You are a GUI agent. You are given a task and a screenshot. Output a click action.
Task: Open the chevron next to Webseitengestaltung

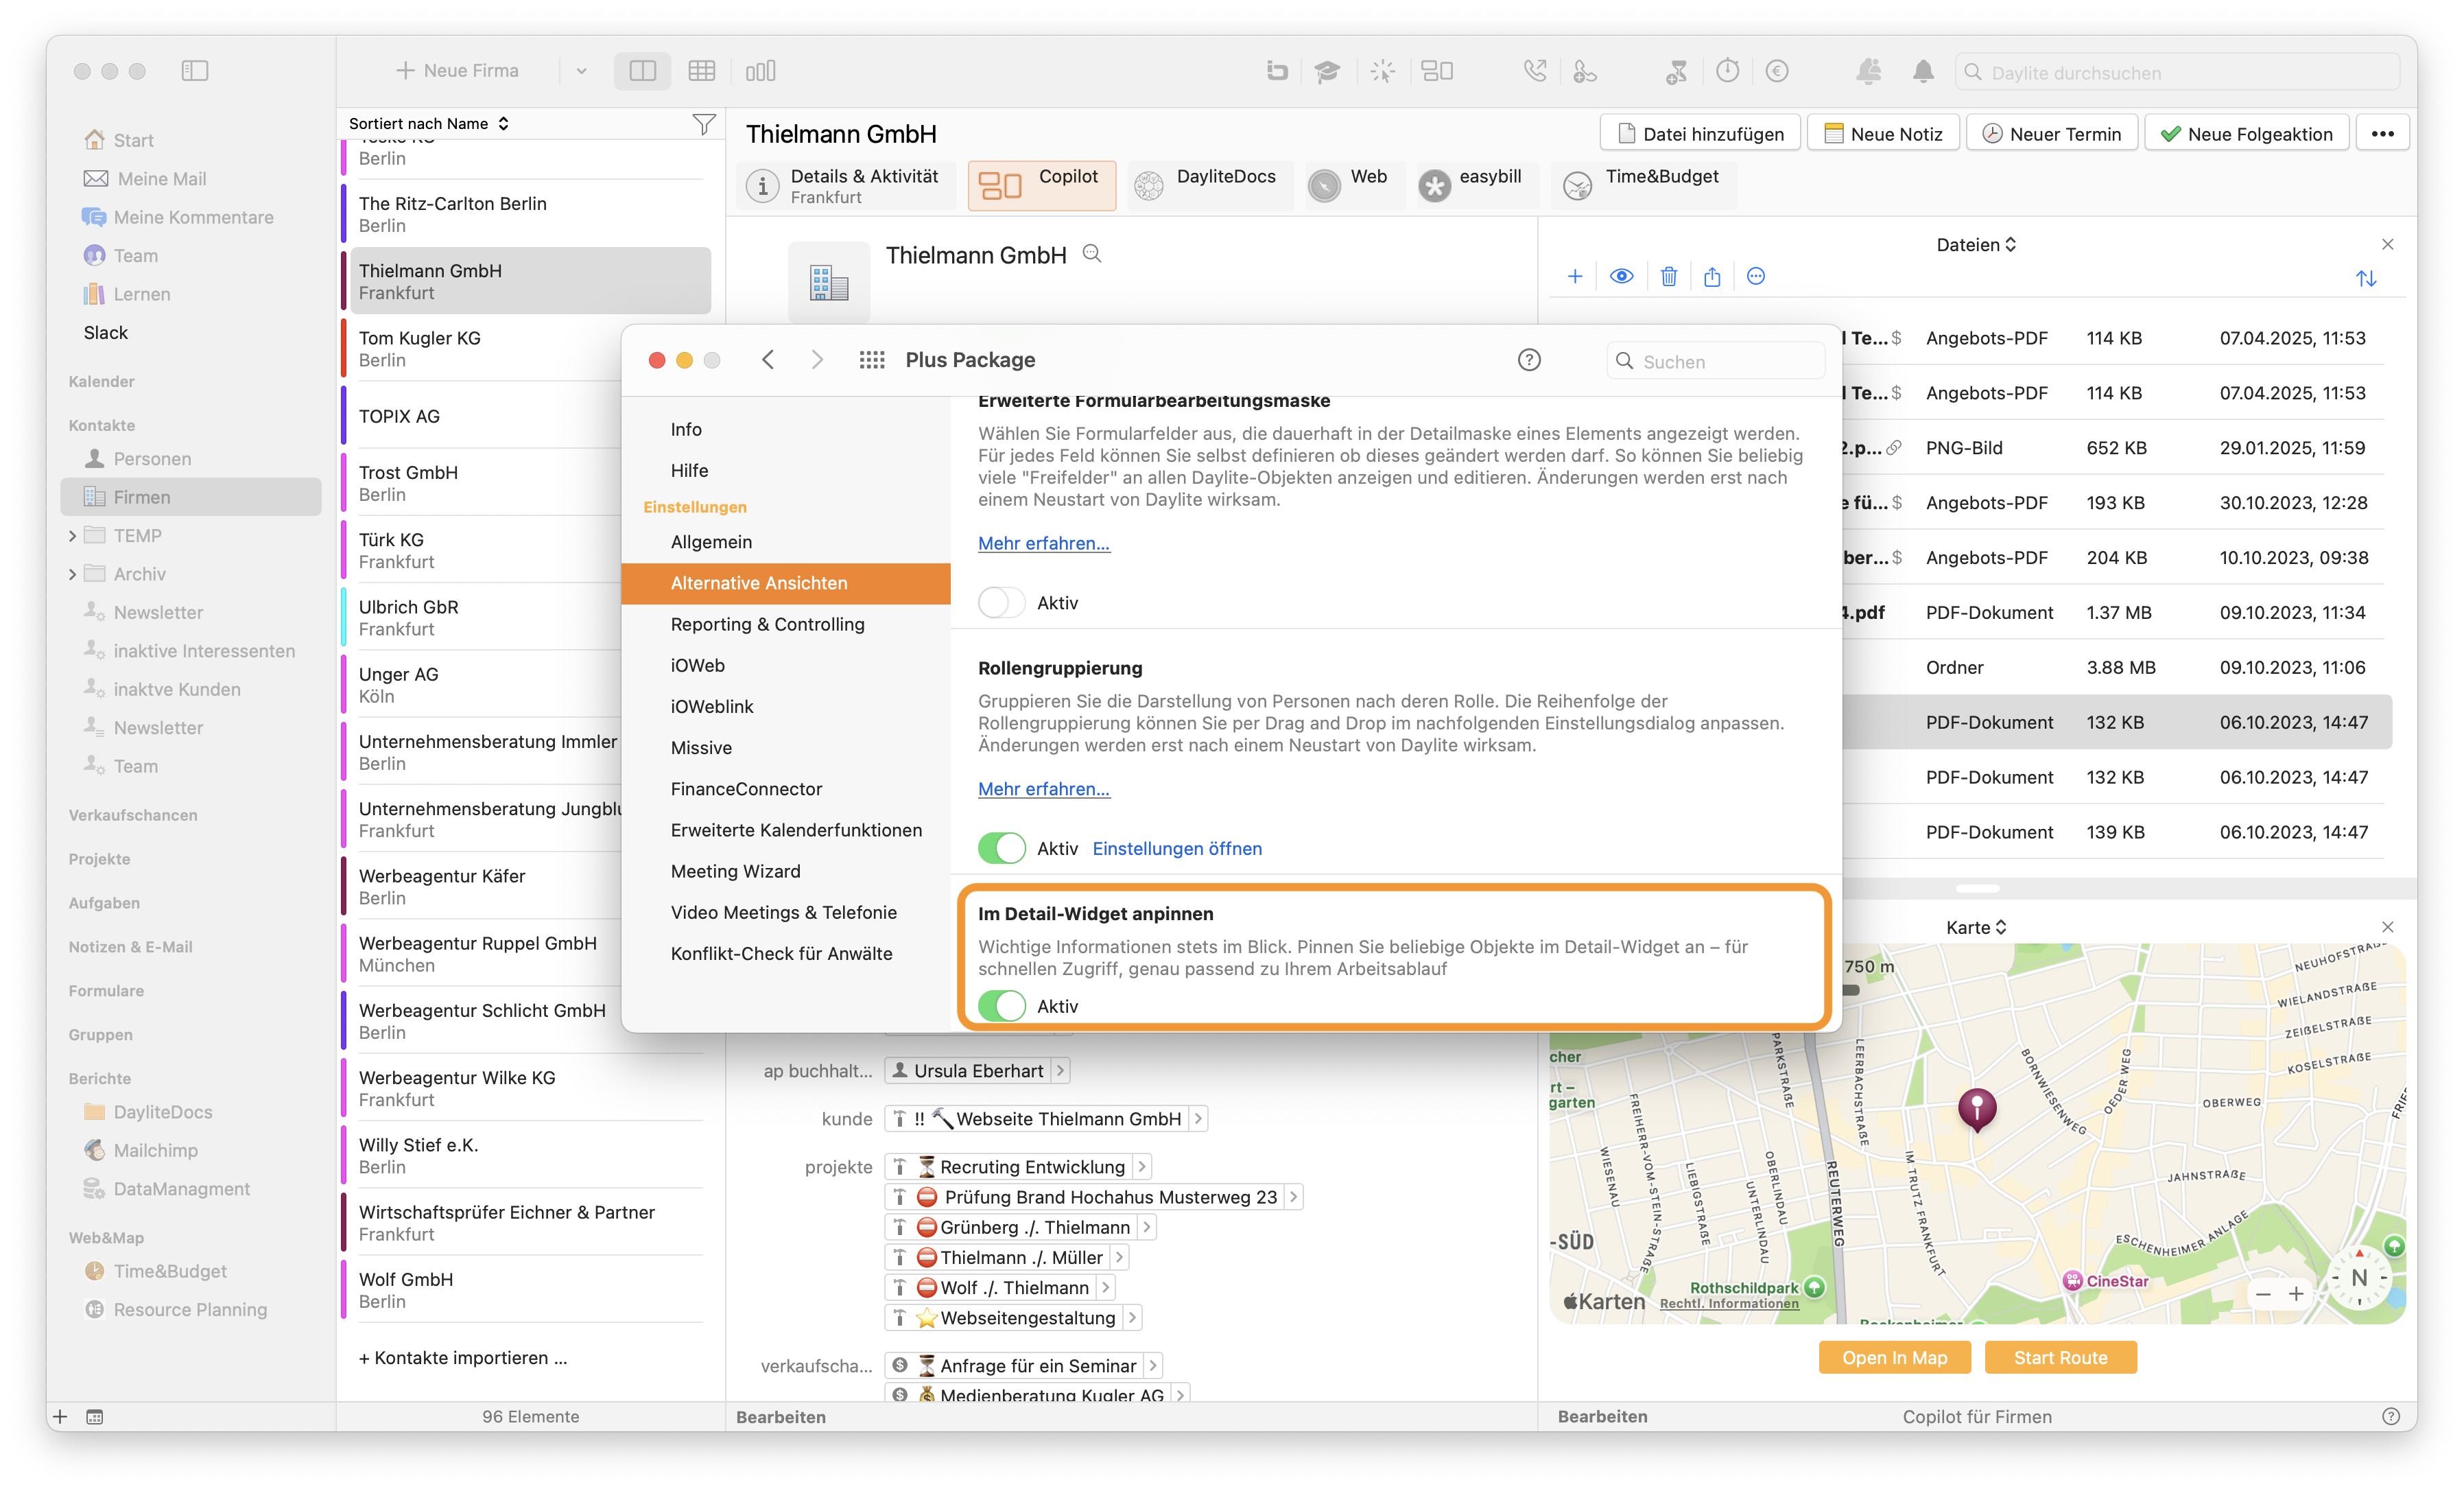[1132, 1318]
